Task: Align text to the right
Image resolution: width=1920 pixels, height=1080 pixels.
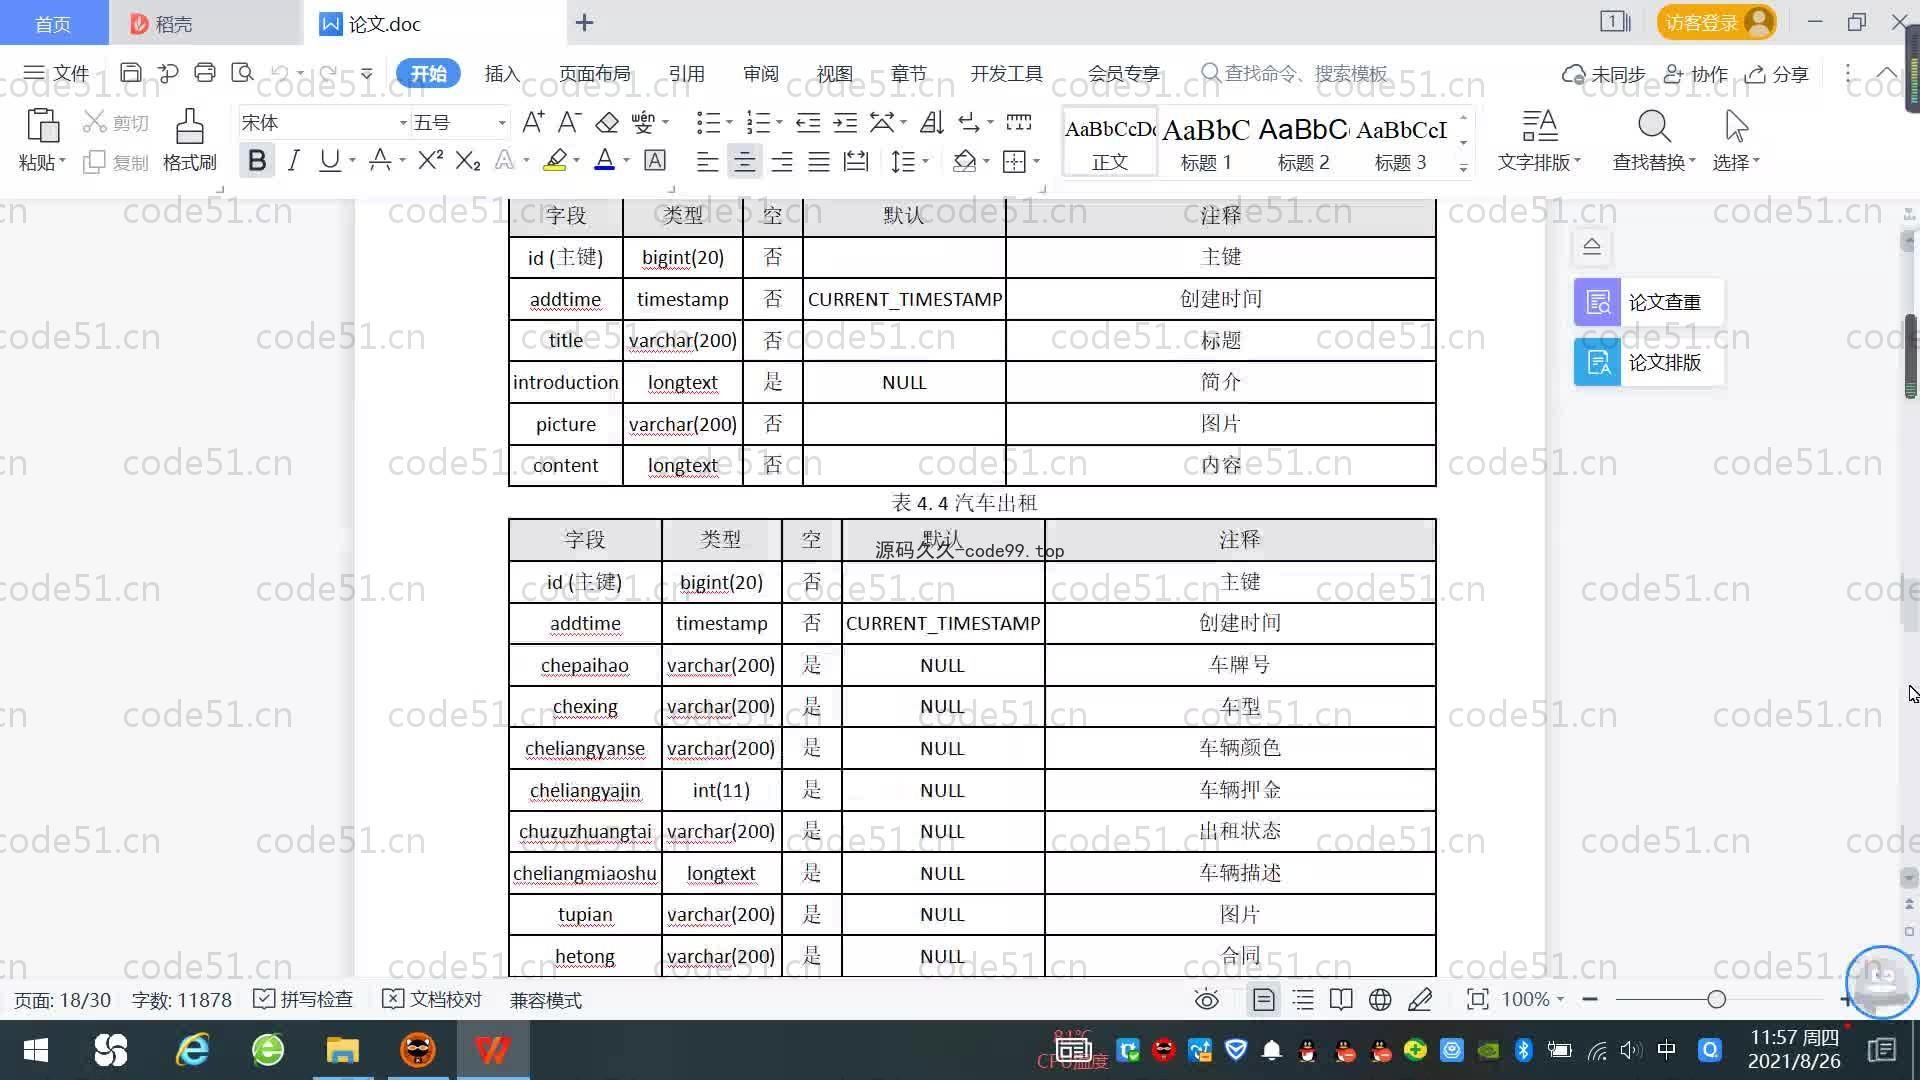Action: (x=782, y=162)
